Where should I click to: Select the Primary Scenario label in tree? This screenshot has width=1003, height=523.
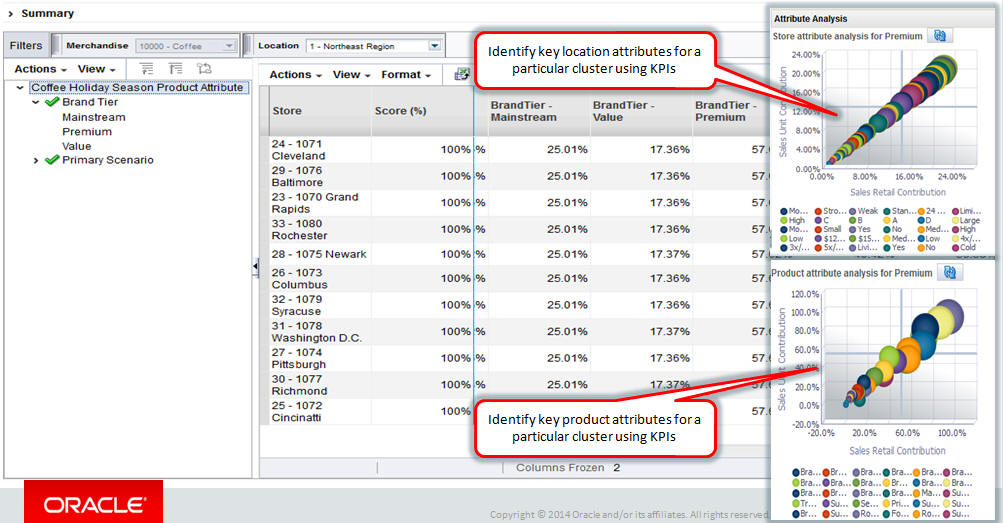(x=107, y=160)
